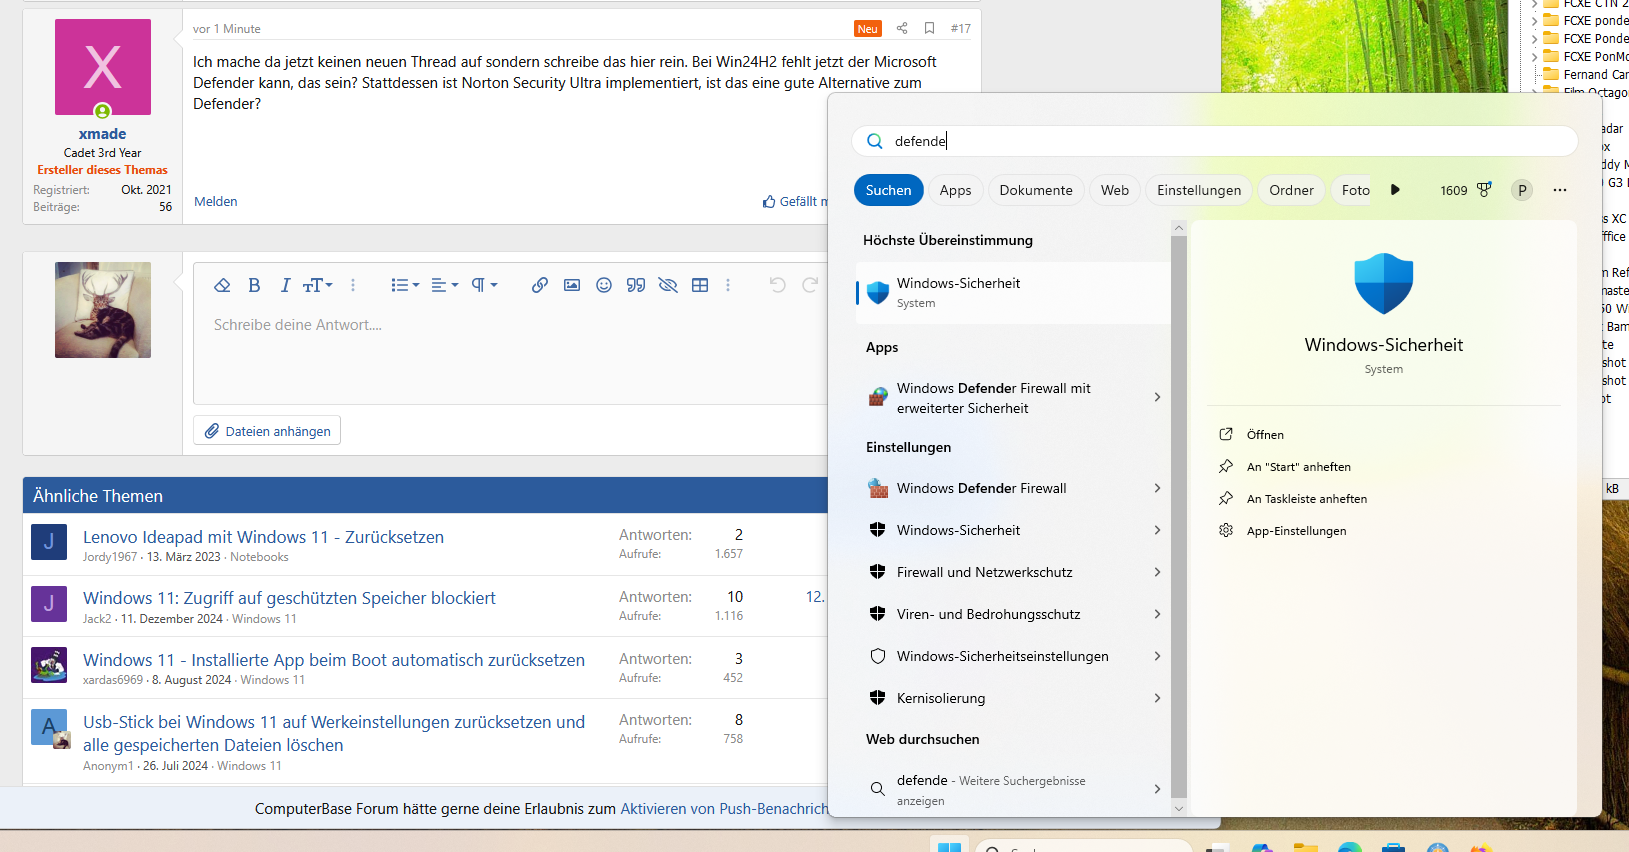Viewport: 1629px width, 852px height.
Task: Select the Dokumente filter tab
Action: pos(1036,190)
